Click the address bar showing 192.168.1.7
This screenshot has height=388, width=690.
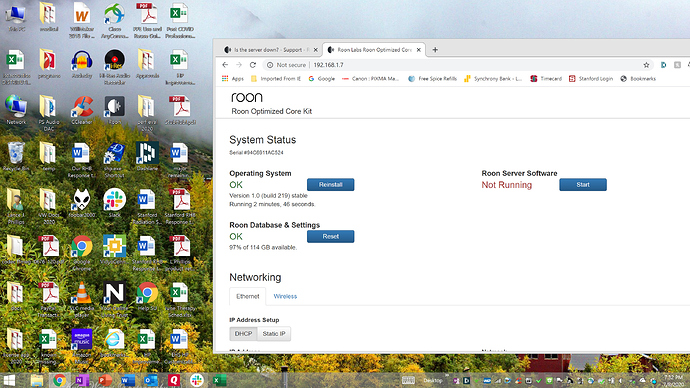[x=458, y=65]
